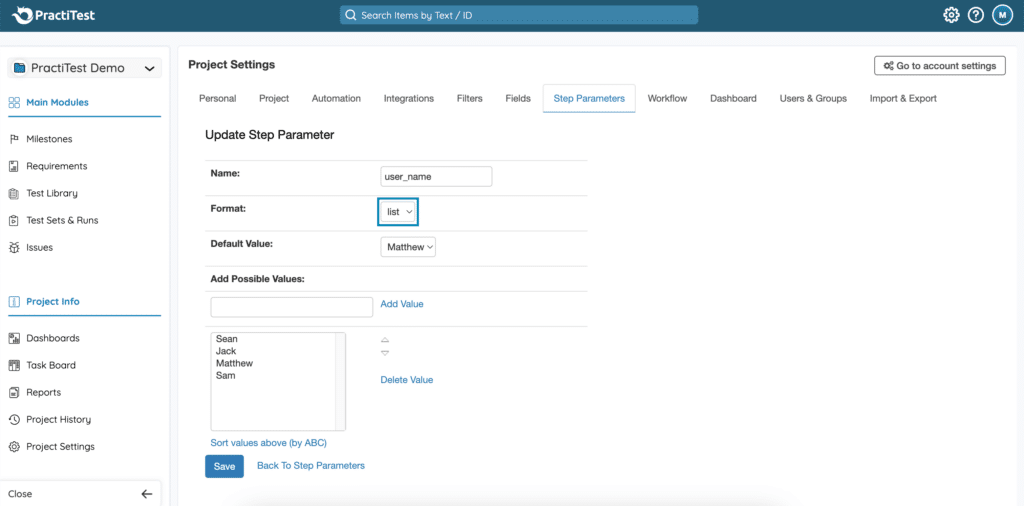Open Test Library in sidebar

point(51,193)
